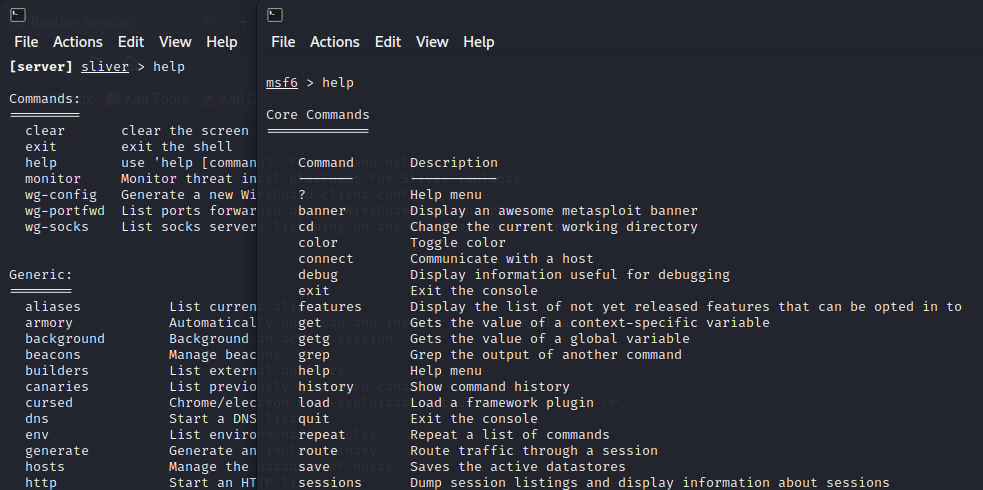Open Help menu in msf6 terminal
The width and height of the screenshot is (983, 490).
479,42
